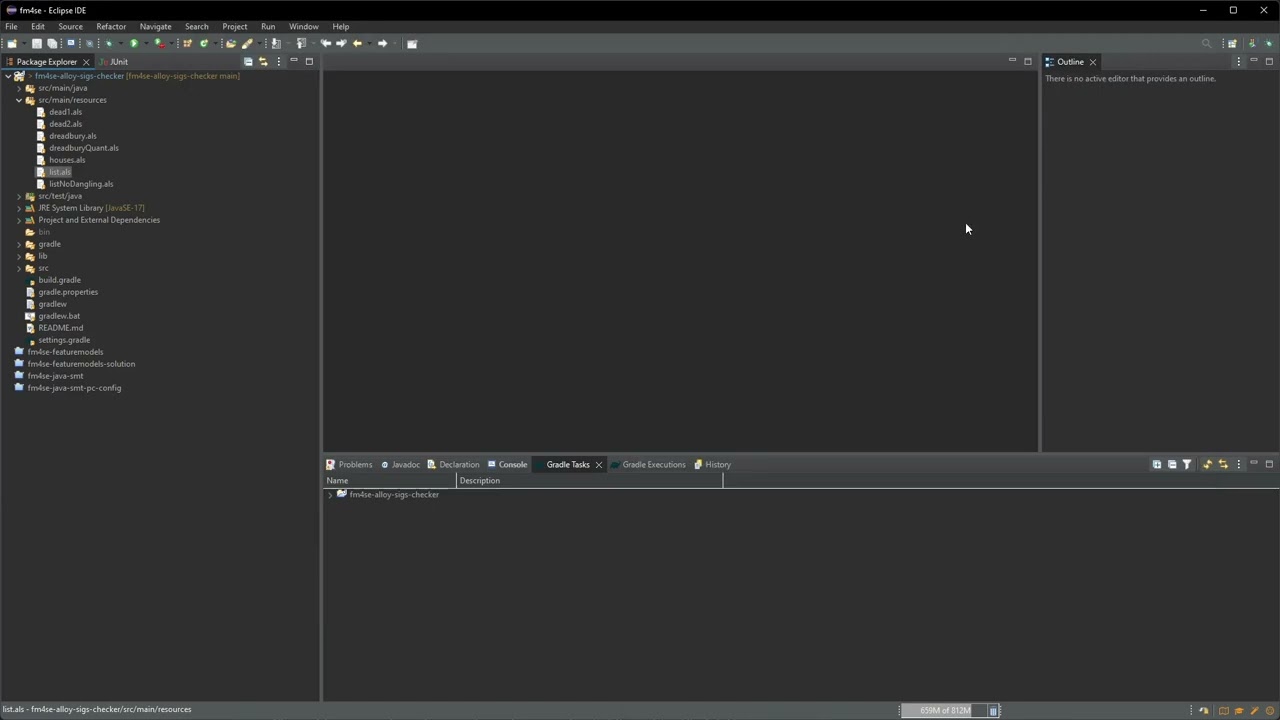The width and height of the screenshot is (1280, 720).
Task: Click the Save toolbar icon
Action: pyautogui.click(x=37, y=43)
